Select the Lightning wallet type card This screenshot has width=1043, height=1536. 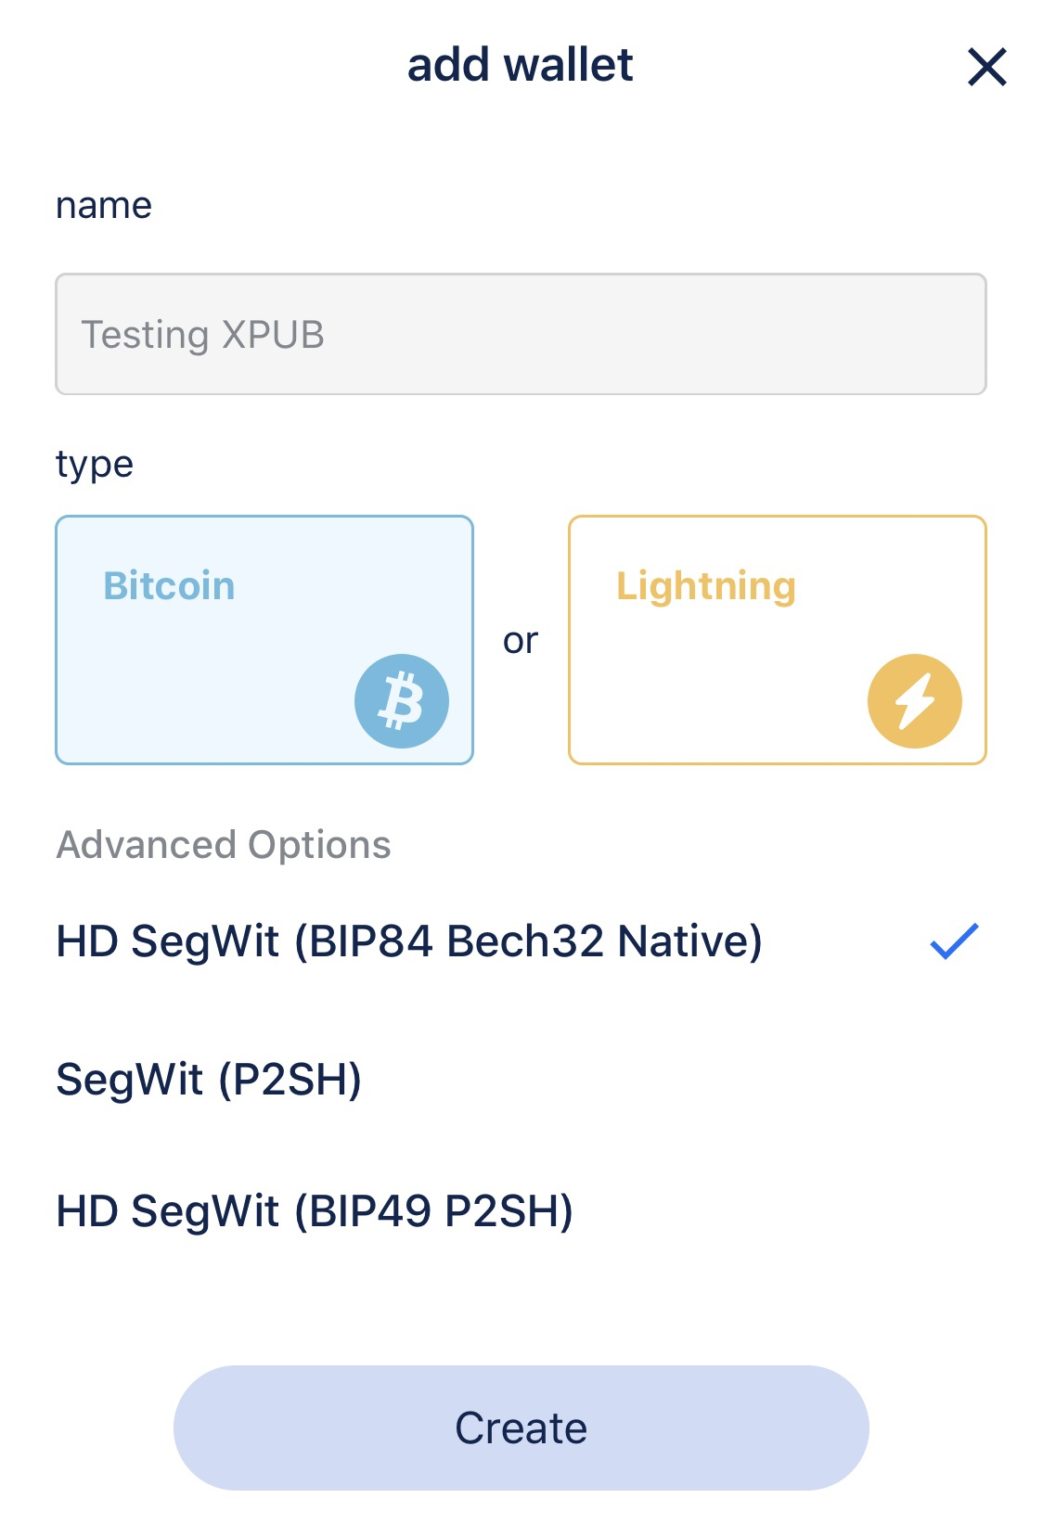coord(778,640)
